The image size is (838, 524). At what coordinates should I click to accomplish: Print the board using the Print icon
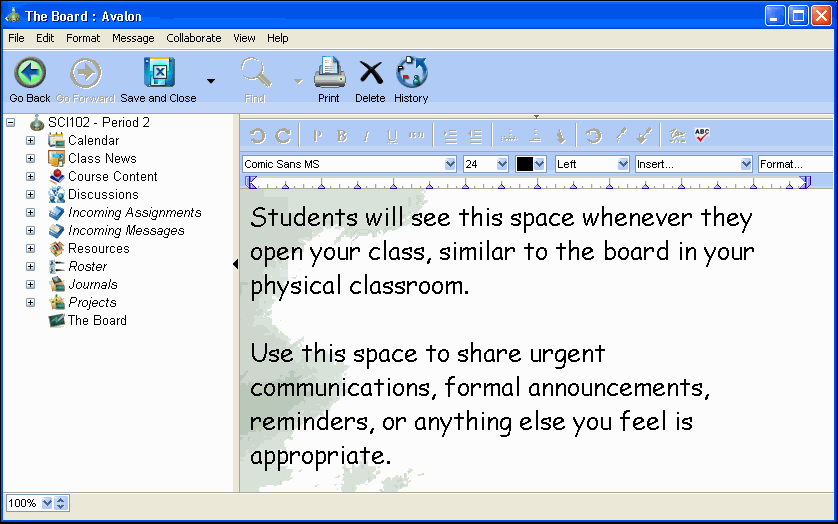(329, 73)
